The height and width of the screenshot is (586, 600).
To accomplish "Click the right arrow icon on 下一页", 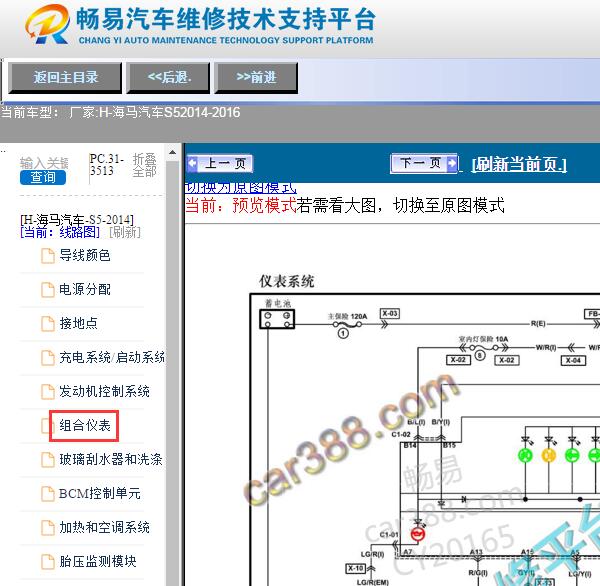I will pyautogui.click(x=452, y=163).
